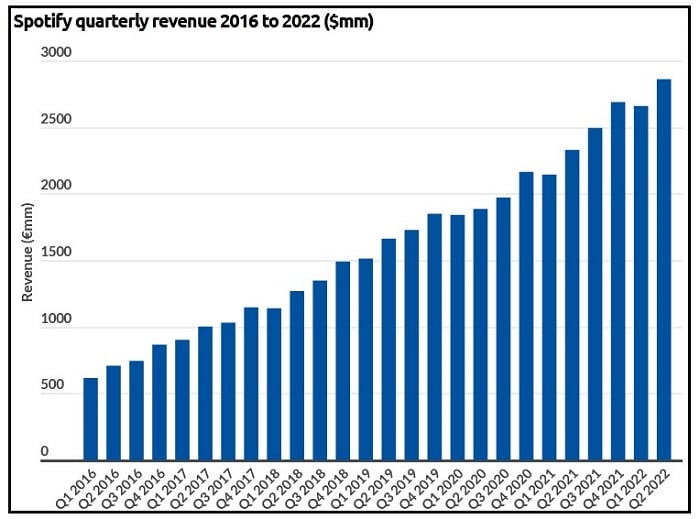Click the 'Q3 2020' x-axis label
700x519 pixels.
[x=490, y=489]
